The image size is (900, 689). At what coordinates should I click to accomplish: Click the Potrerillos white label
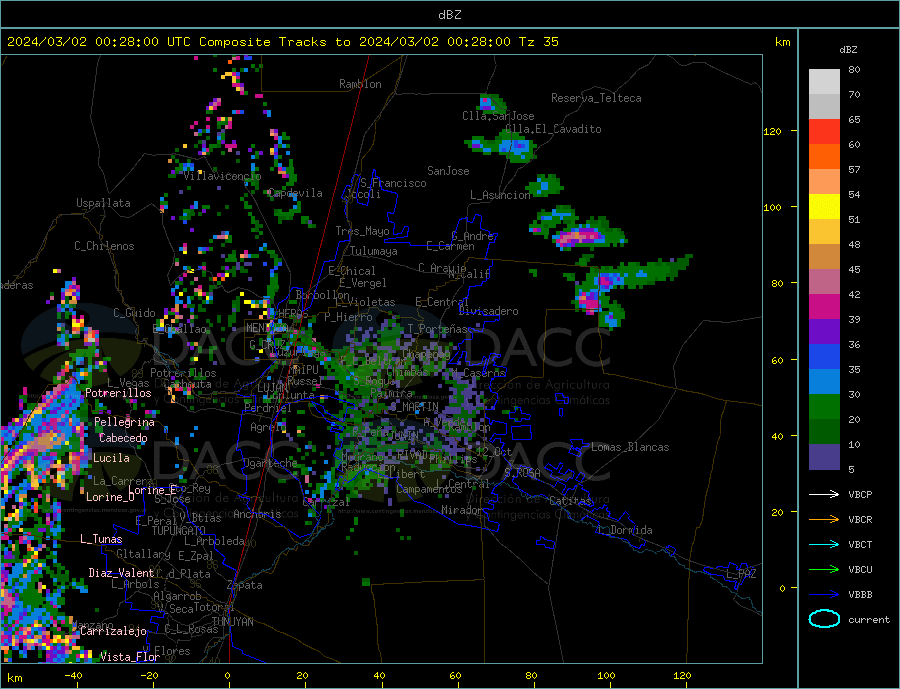pyautogui.click(x=118, y=393)
